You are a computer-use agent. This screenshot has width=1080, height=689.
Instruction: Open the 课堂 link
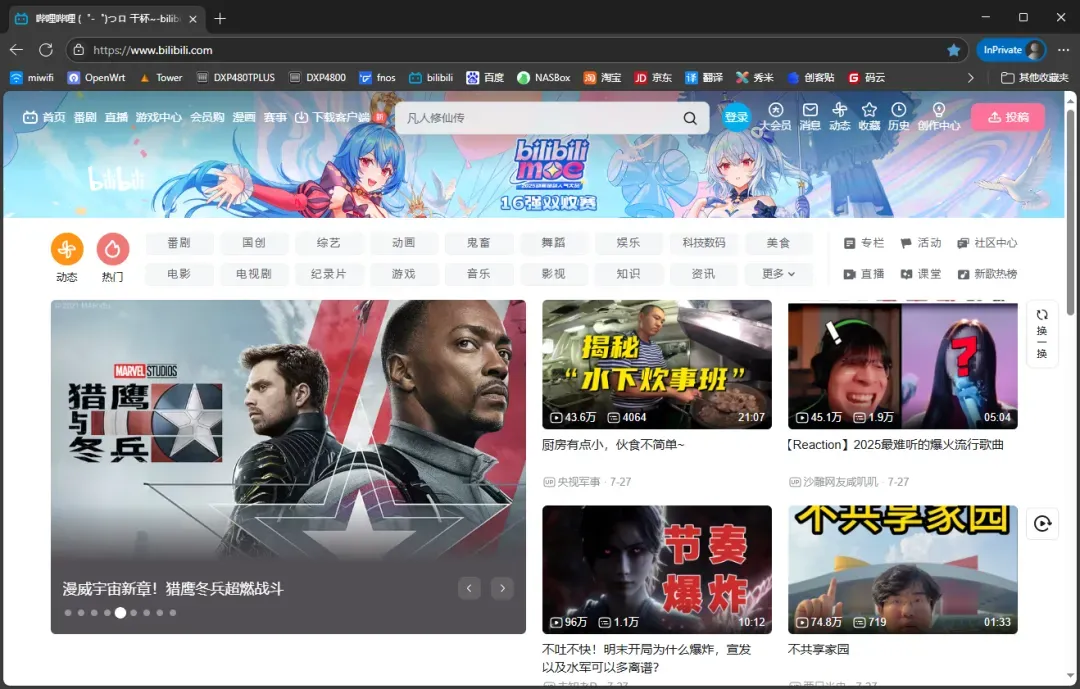click(920, 274)
